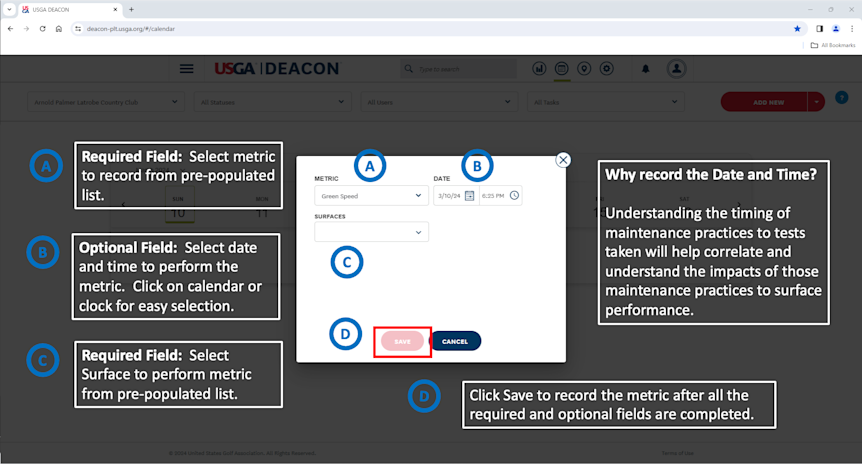Open notifications bell icon

click(645, 69)
